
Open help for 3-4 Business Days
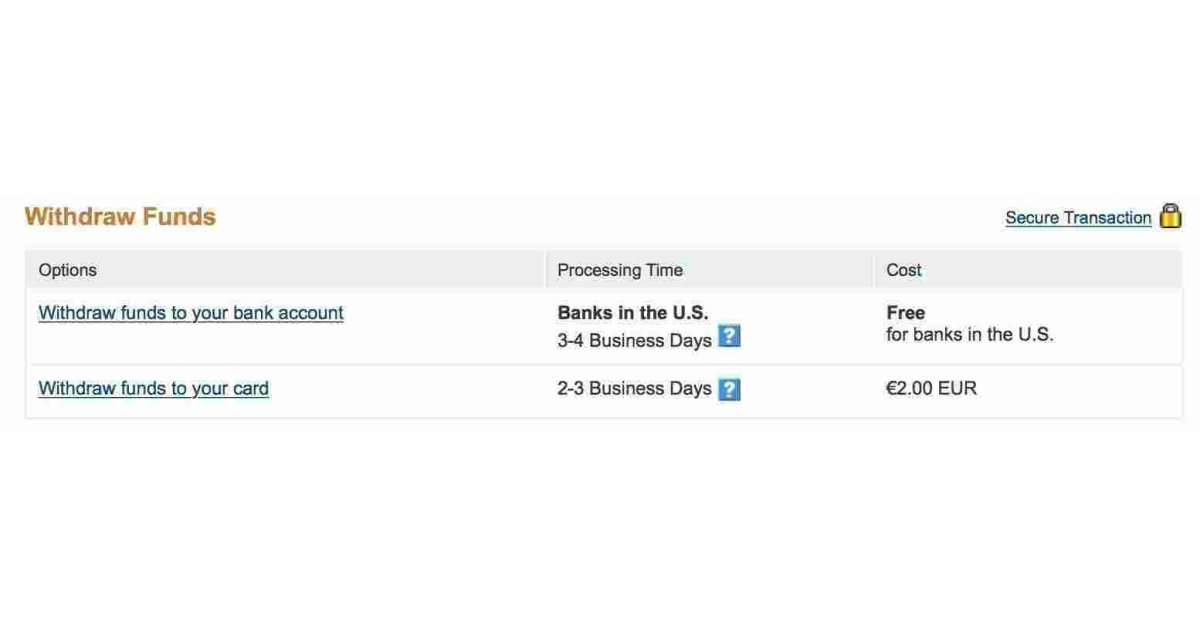coord(730,337)
